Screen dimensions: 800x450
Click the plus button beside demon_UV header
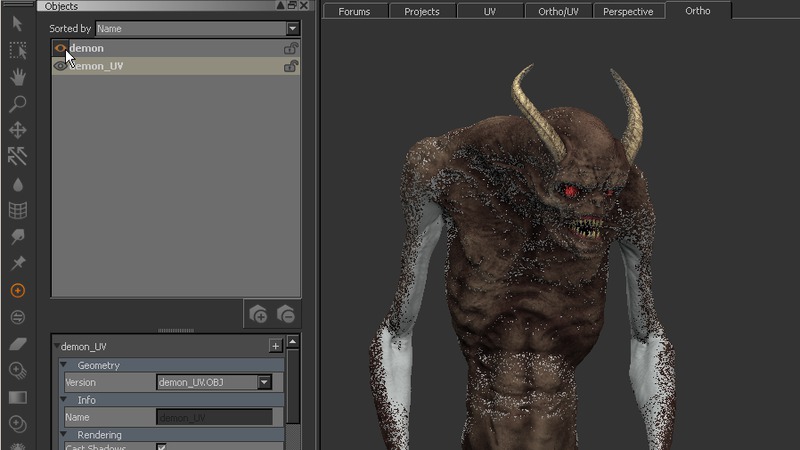click(x=275, y=346)
